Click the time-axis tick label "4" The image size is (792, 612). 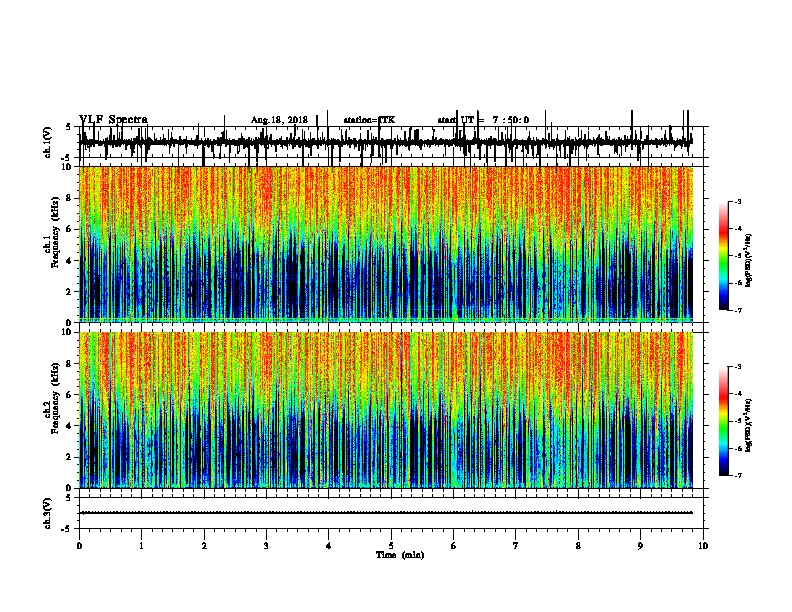click(x=329, y=546)
